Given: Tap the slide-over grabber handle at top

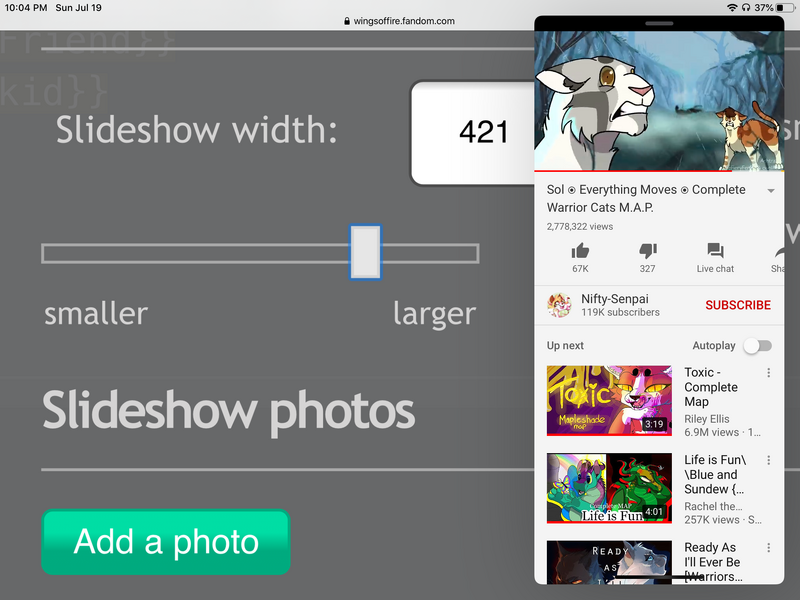Looking at the screenshot, I should click(x=659, y=23).
